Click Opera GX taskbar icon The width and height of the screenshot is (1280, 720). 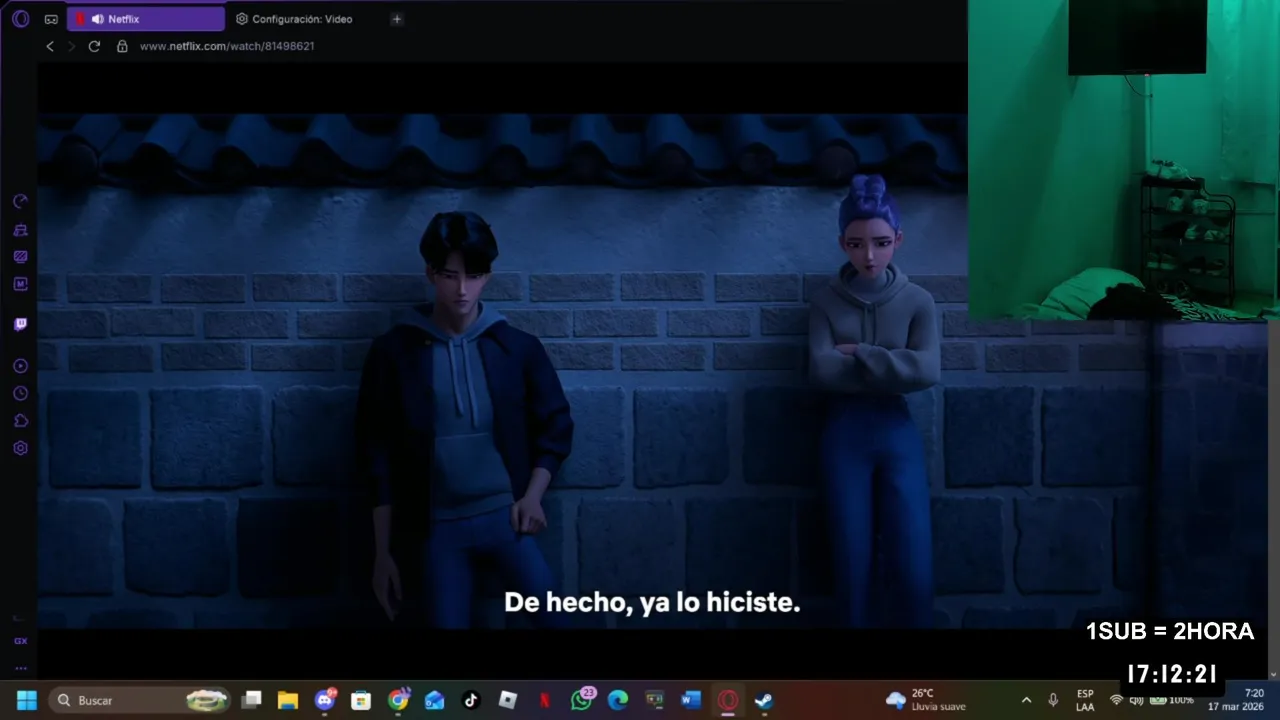point(728,700)
